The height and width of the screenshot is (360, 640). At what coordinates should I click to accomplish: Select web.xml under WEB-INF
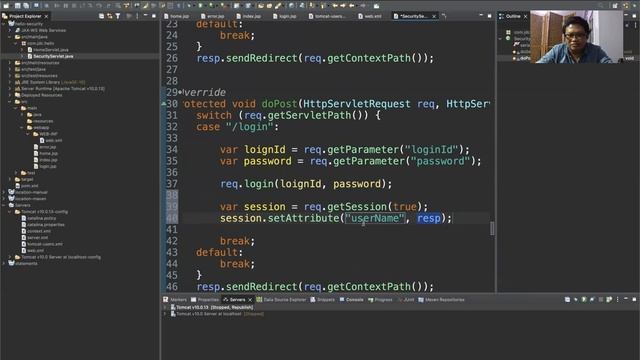[x=51, y=140]
